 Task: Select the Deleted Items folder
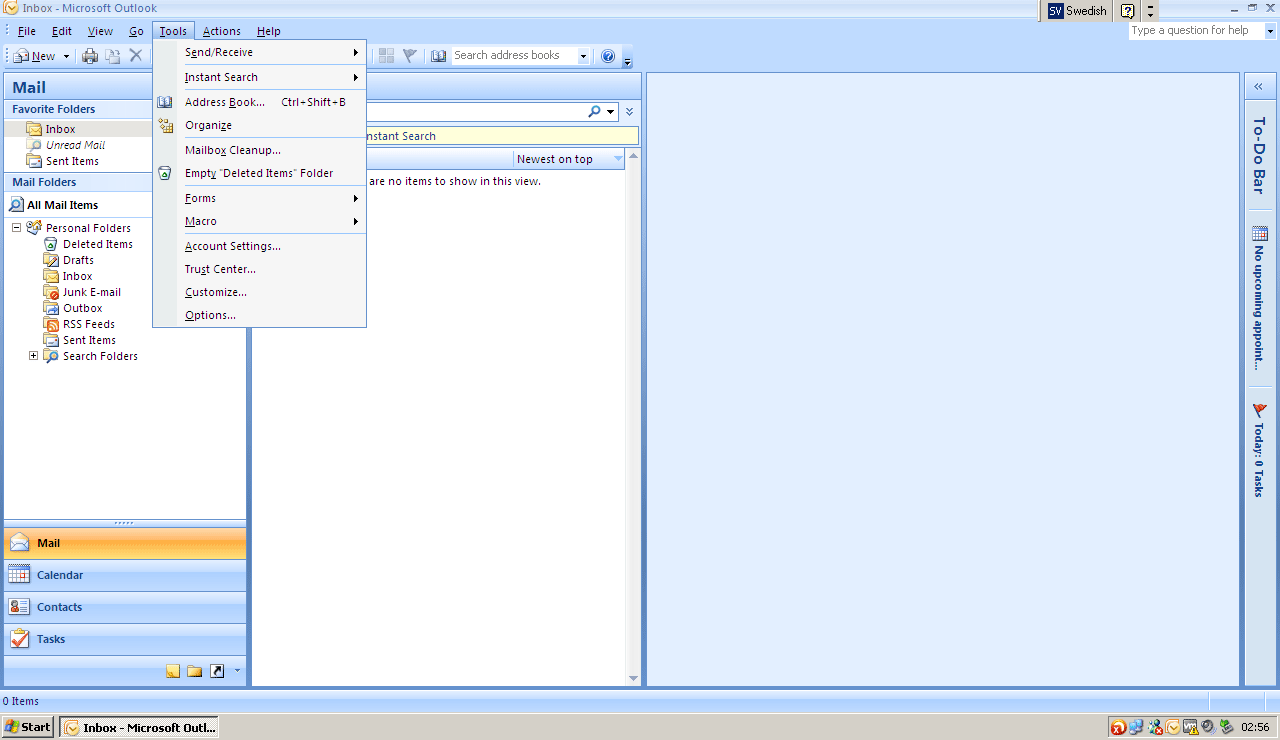[x=97, y=244]
